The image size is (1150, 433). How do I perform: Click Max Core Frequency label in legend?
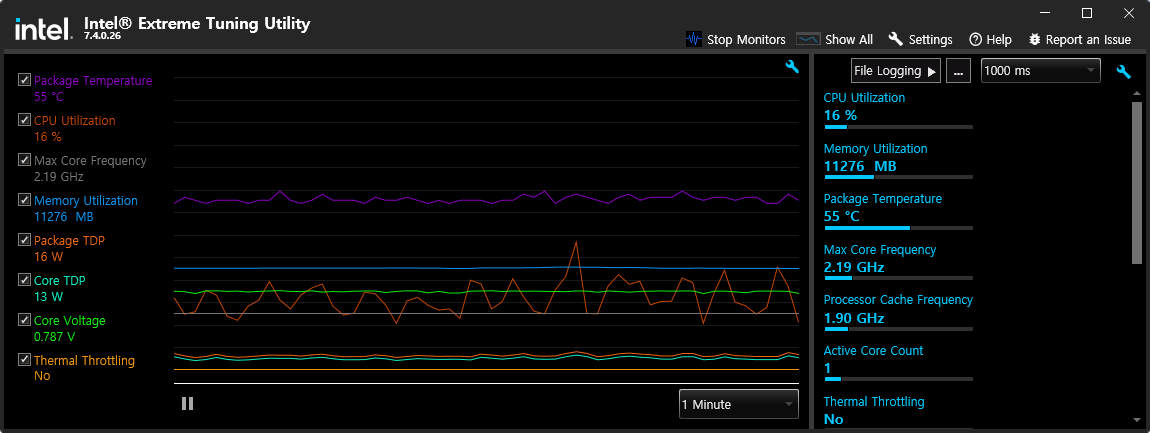(x=90, y=160)
